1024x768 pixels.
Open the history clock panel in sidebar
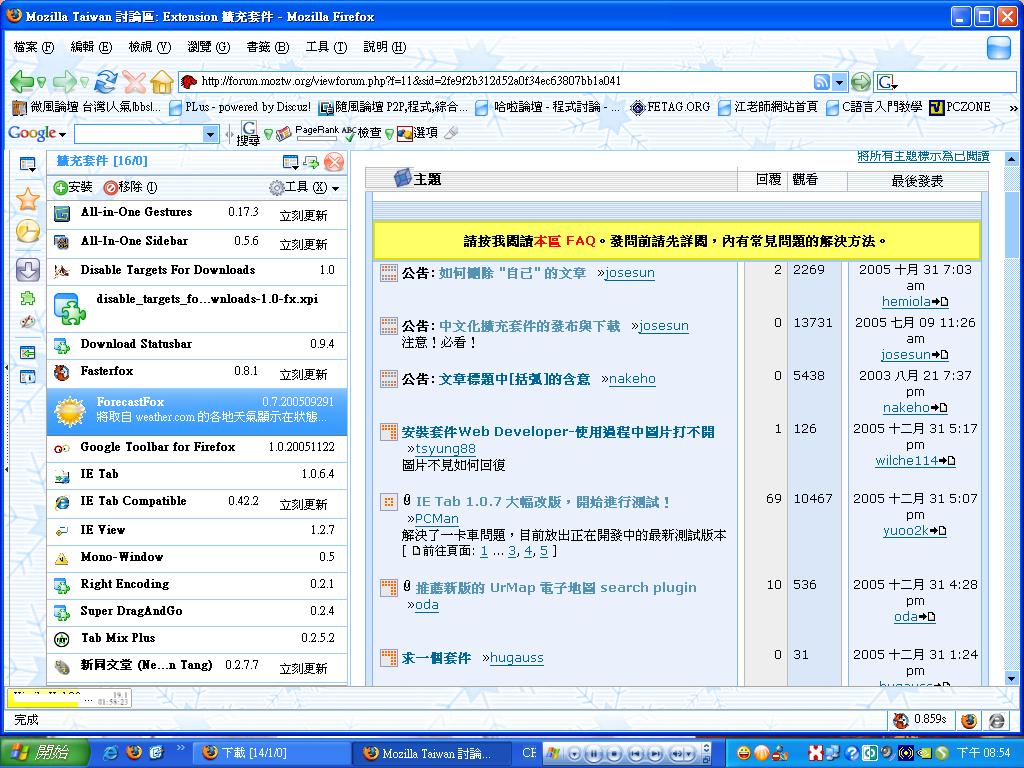(x=27, y=231)
